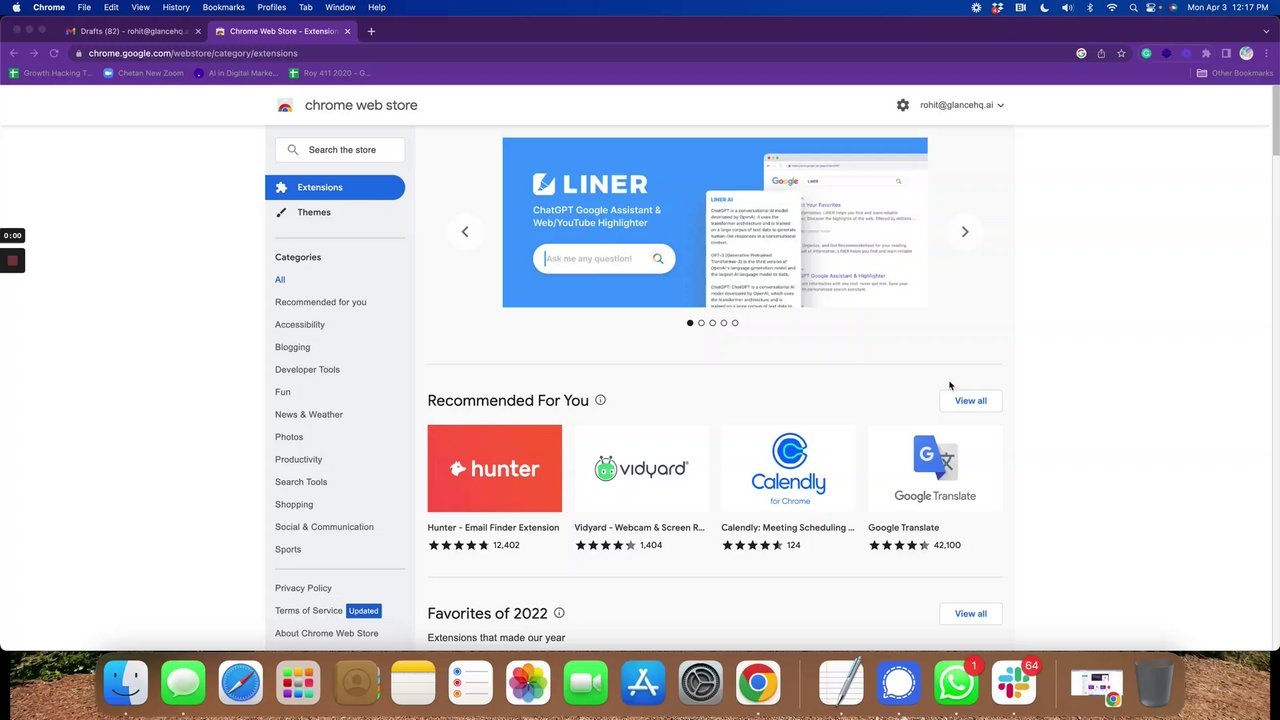1280x720 pixels.
Task: Launch Safari from the Dock
Action: (x=241, y=684)
